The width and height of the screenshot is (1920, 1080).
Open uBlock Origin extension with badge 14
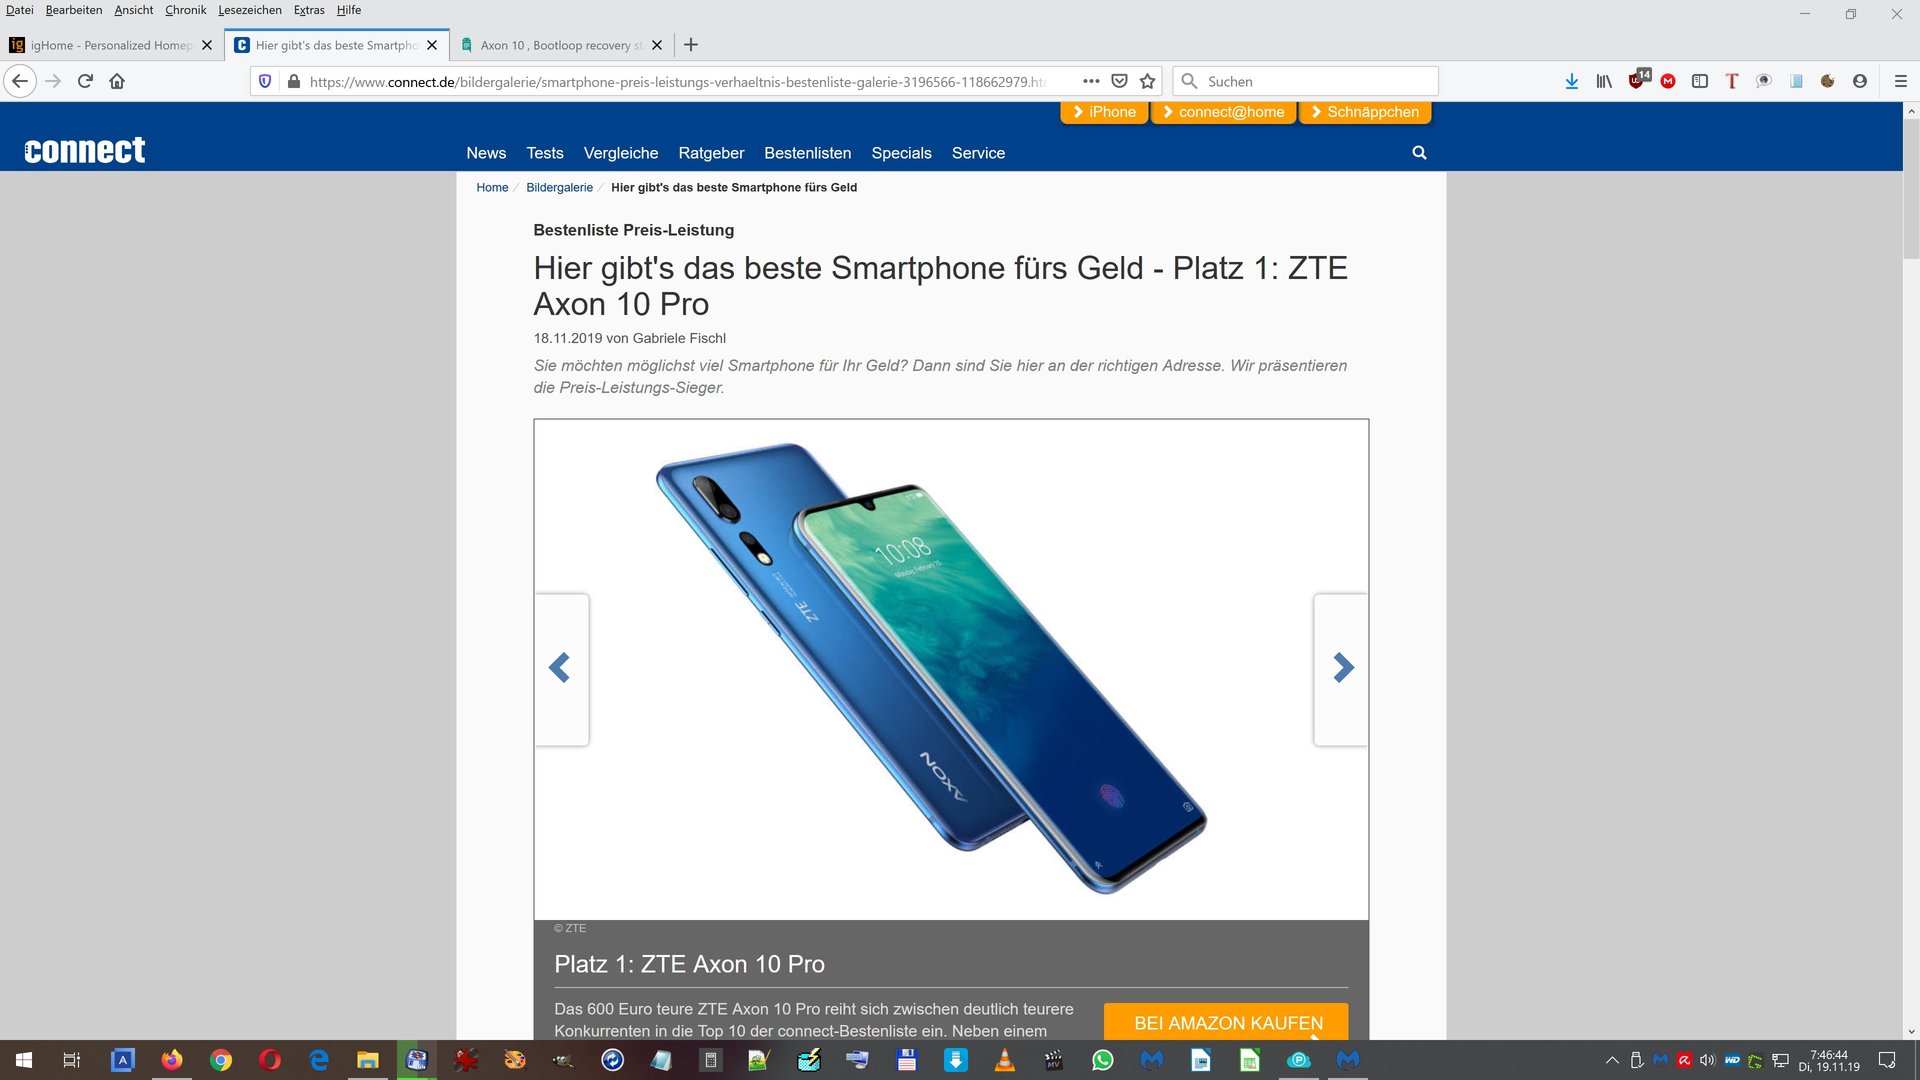[x=1638, y=79]
